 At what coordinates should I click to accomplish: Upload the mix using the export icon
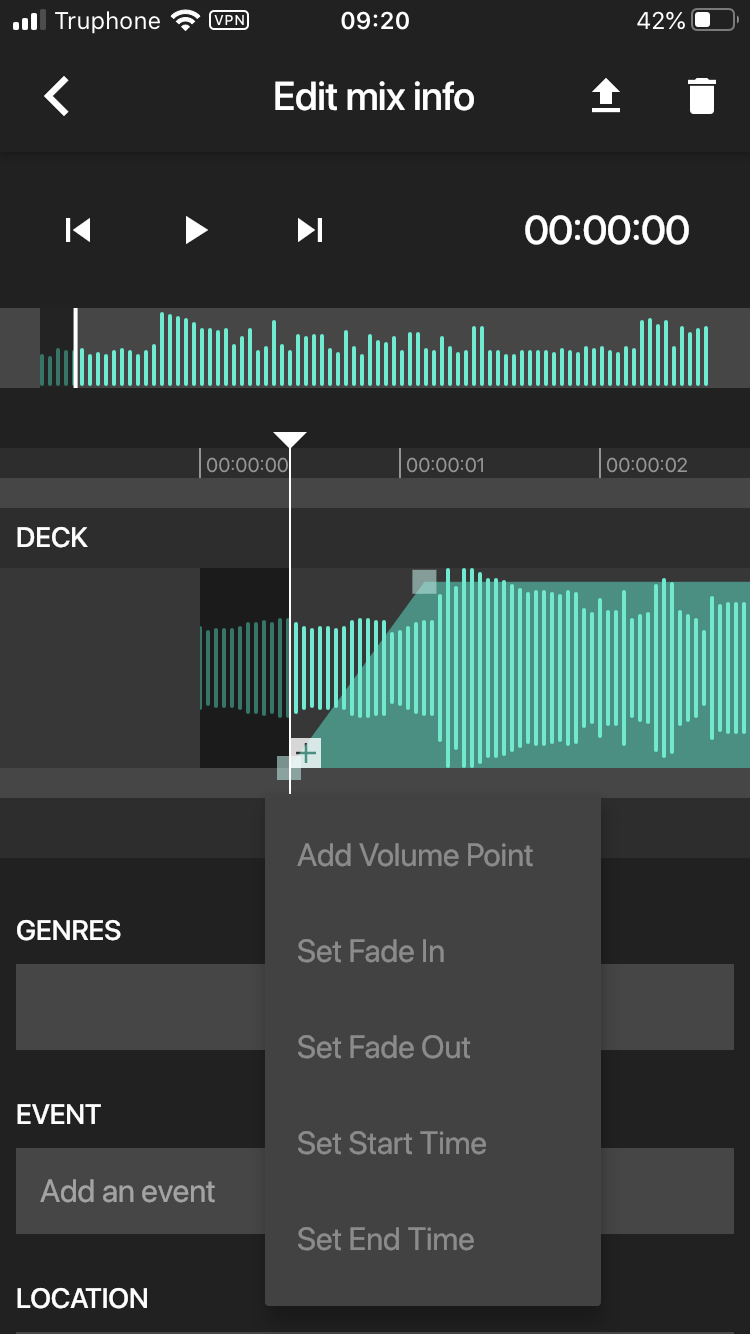pyautogui.click(x=607, y=96)
